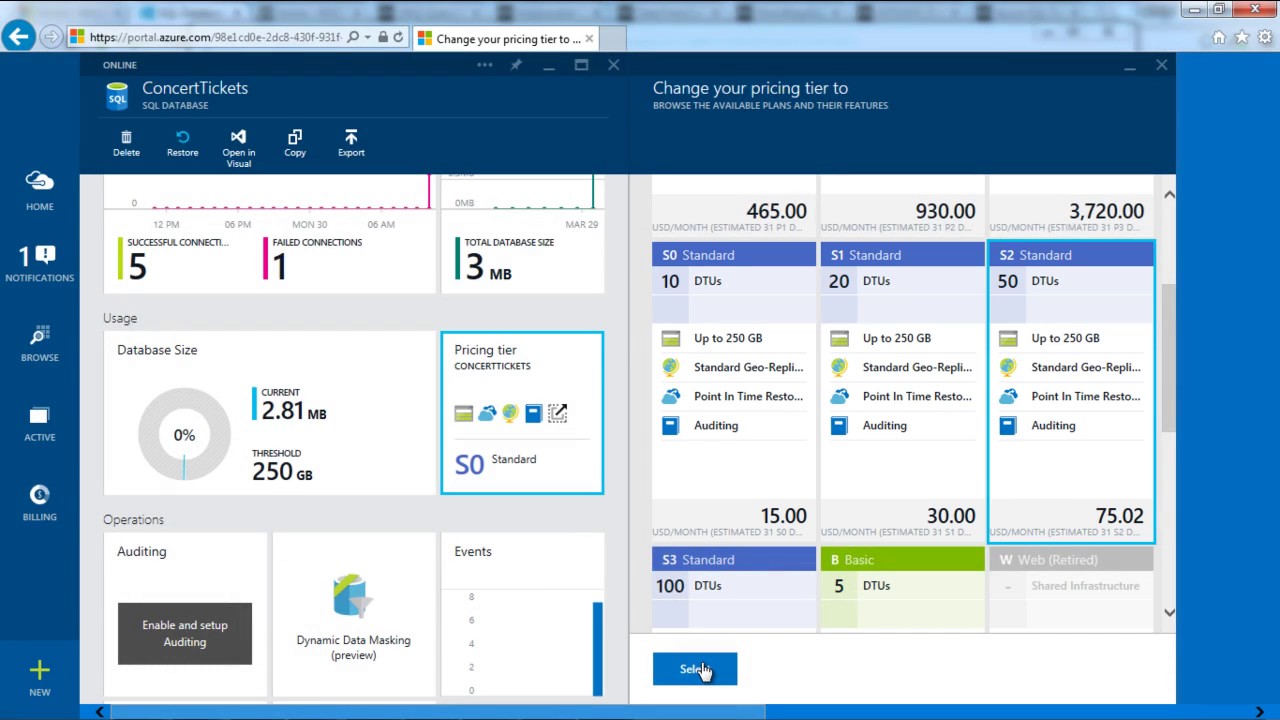The image size is (1280, 720).
Task: Open the address bar dropdown arrow
Action: pyautogui.click(x=368, y=37)
